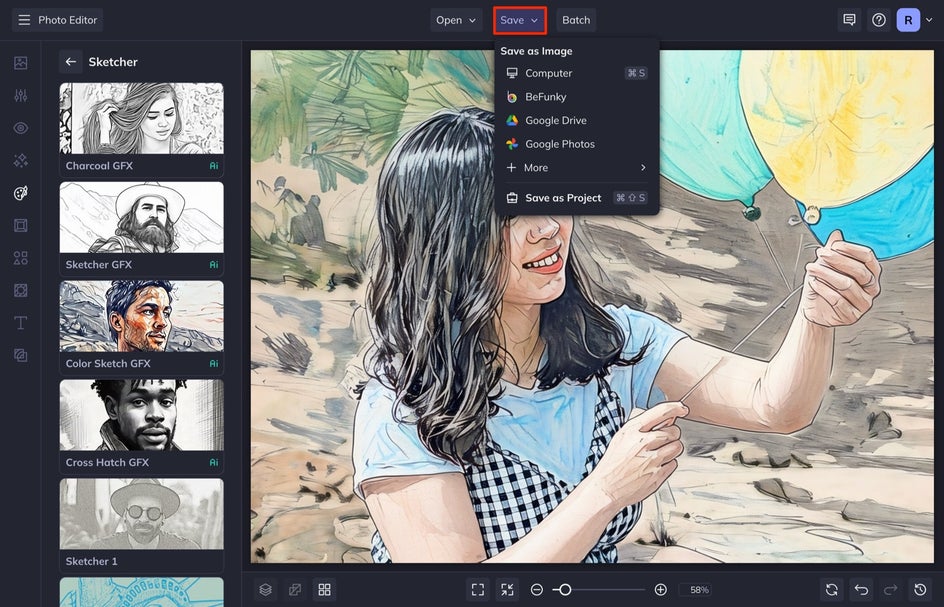This screenshot has width=944, height=607.
Task: Open the Overlays icon in sidebar
Action: click(x=20, y=290)
